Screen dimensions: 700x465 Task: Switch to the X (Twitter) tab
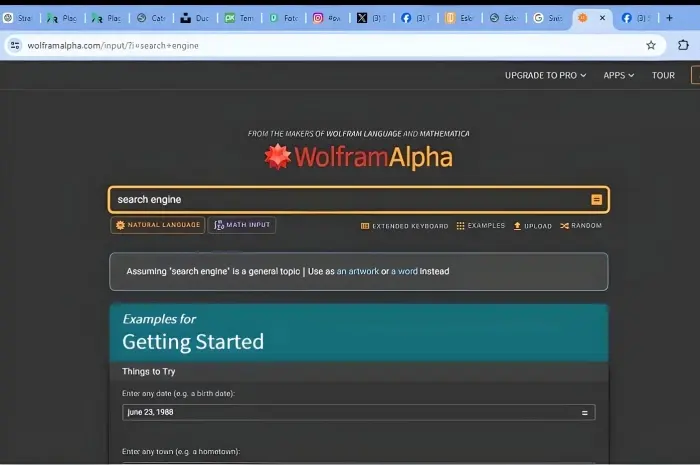(x=371, y=18)
